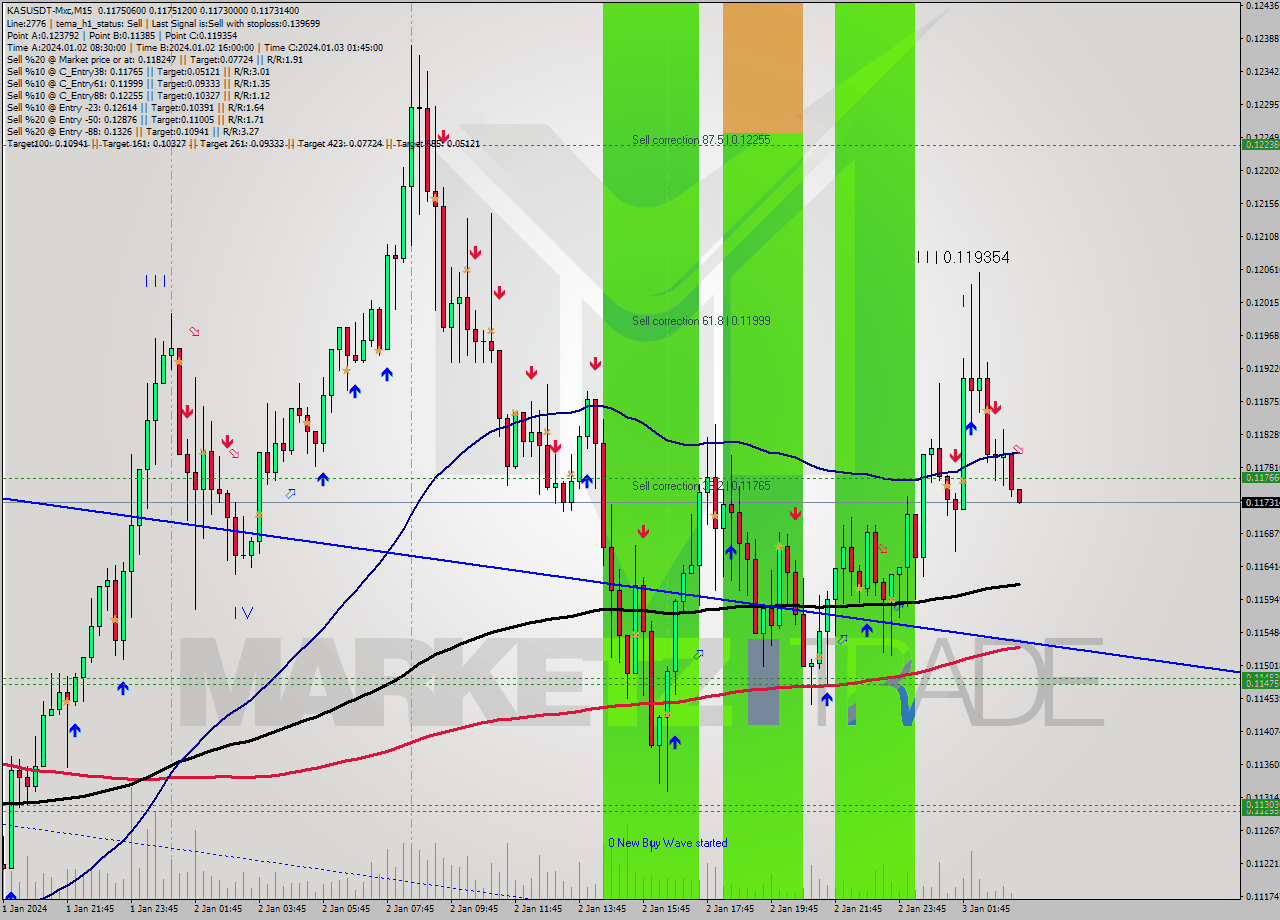Click the '2 Jan 09:45' time axis label
The image size is (1280, 920).
click(x=474, y=909)
